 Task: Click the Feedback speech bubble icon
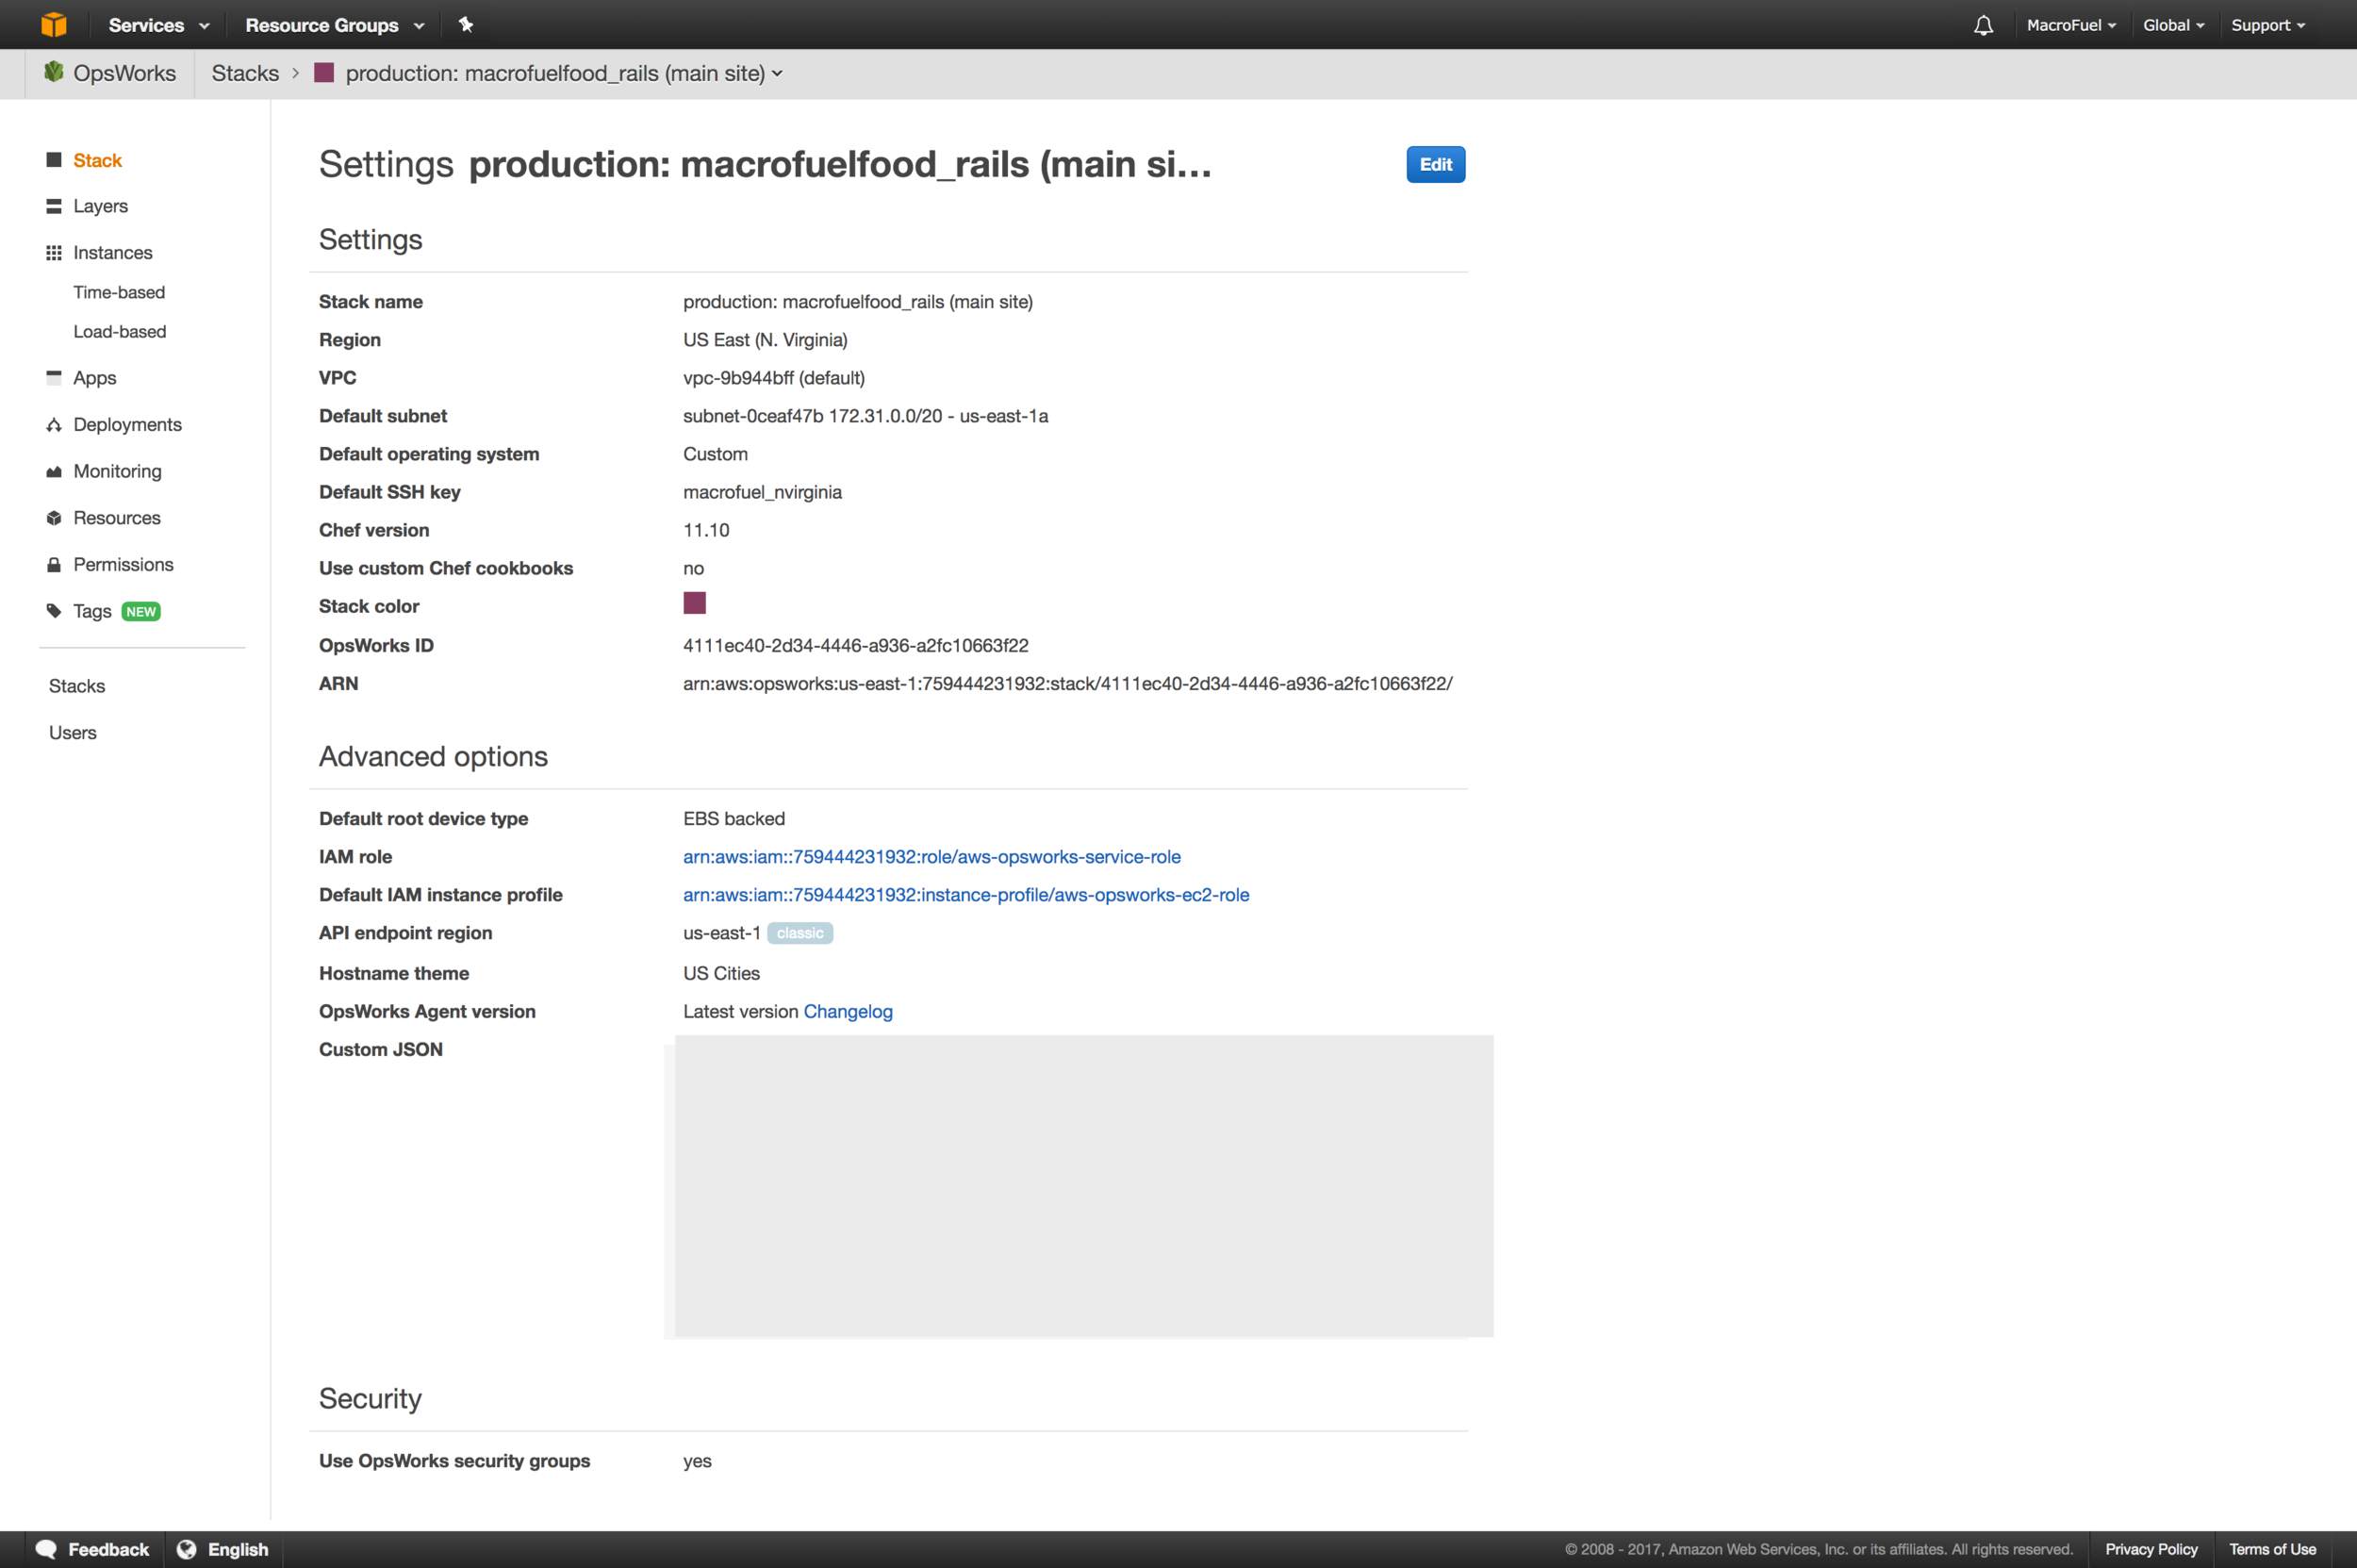coord(46,1549)
